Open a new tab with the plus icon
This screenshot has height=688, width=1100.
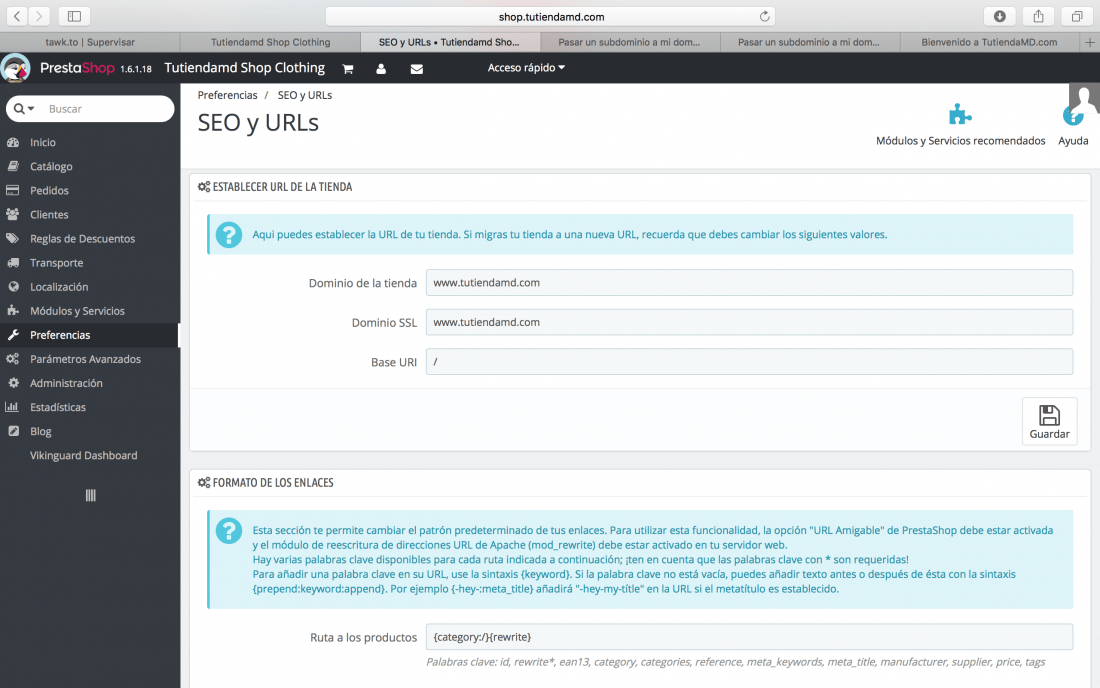[x=1089, y=42]
